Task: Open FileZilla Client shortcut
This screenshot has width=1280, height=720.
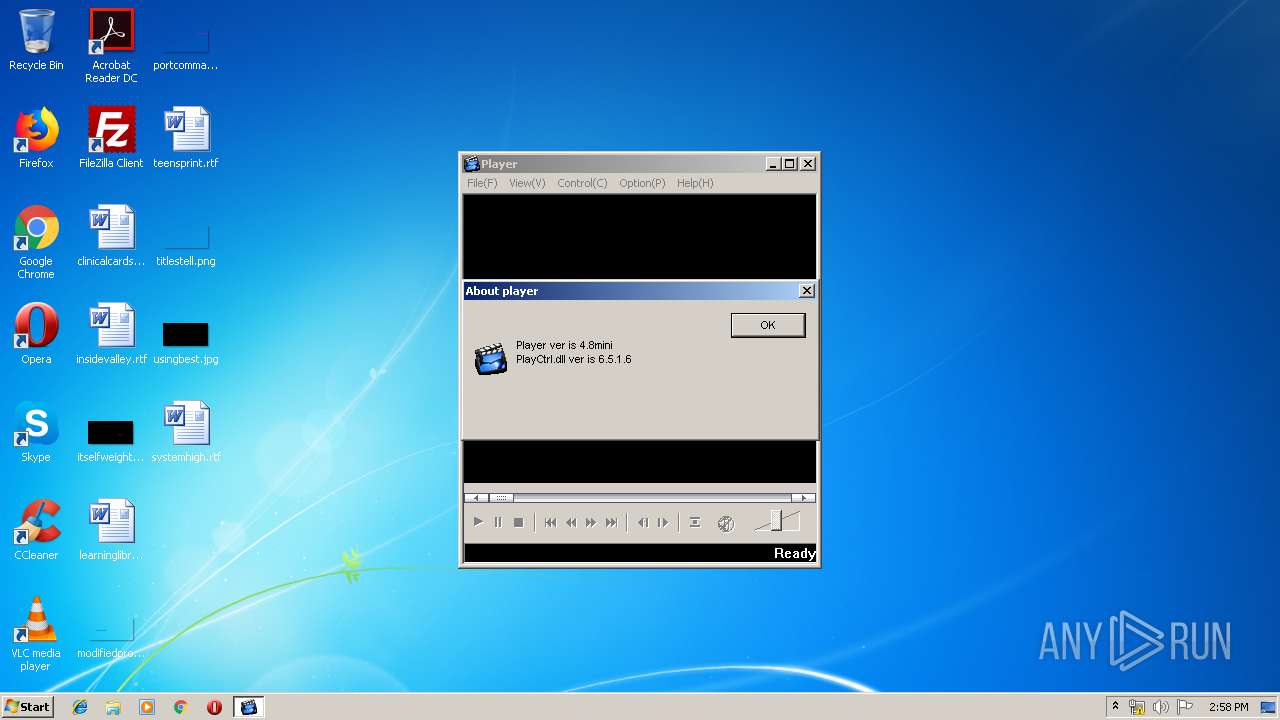Action: pos(111,138)
